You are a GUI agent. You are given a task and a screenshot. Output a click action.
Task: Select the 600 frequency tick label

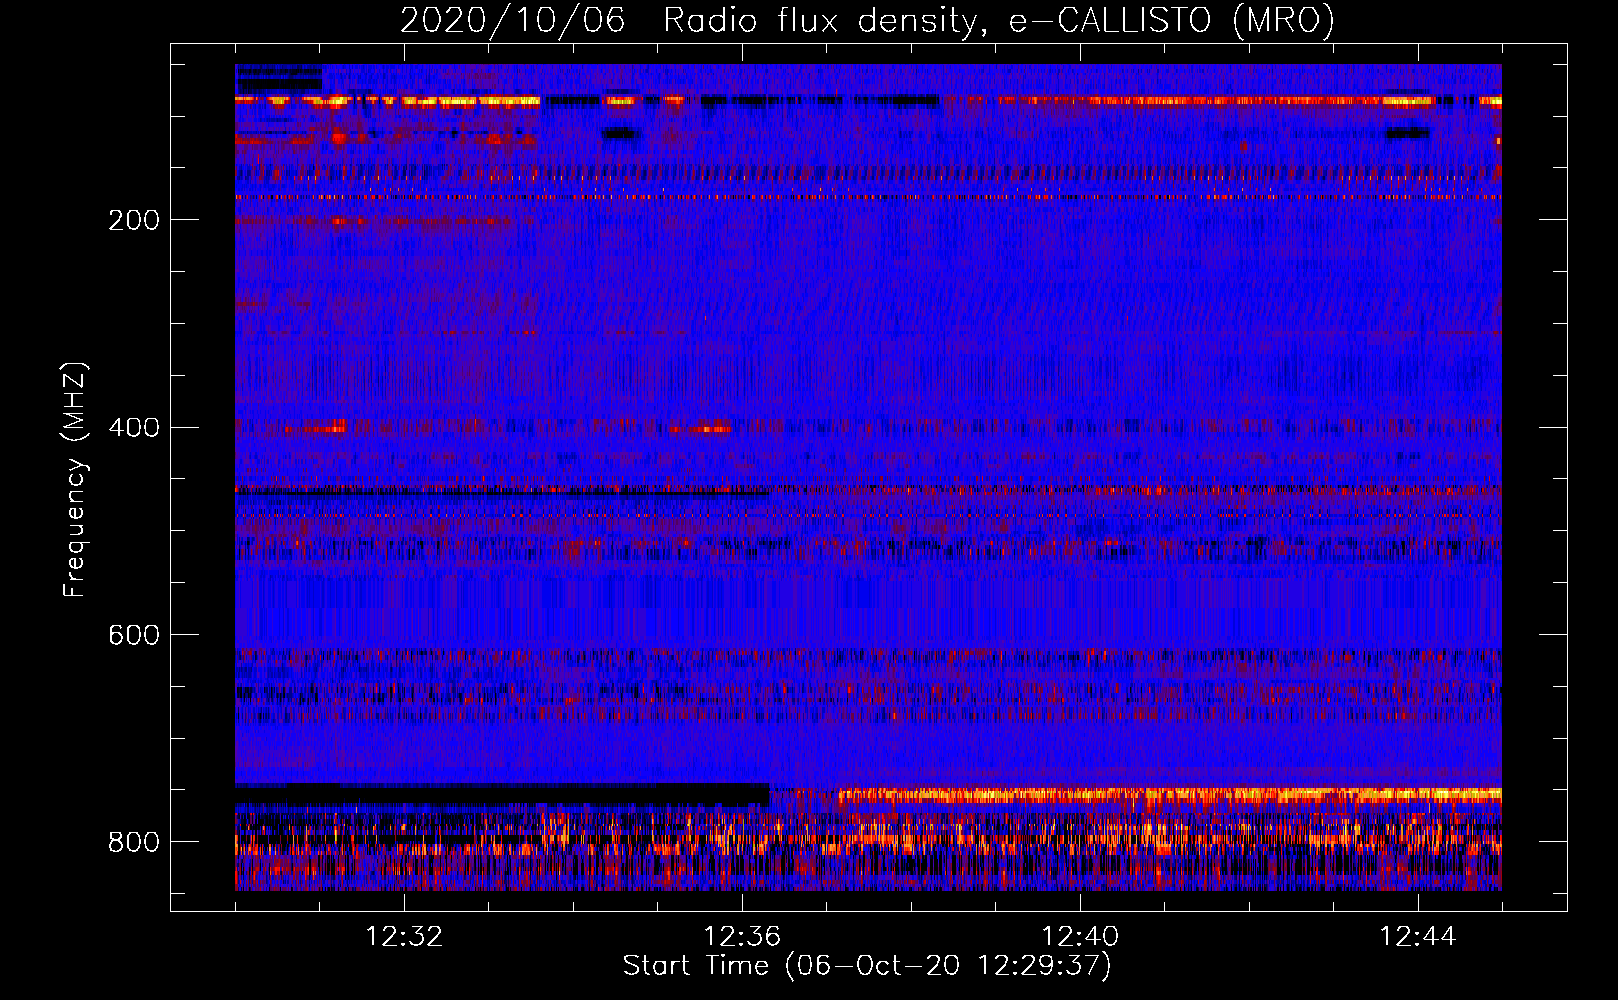click(x=134, y=636)
